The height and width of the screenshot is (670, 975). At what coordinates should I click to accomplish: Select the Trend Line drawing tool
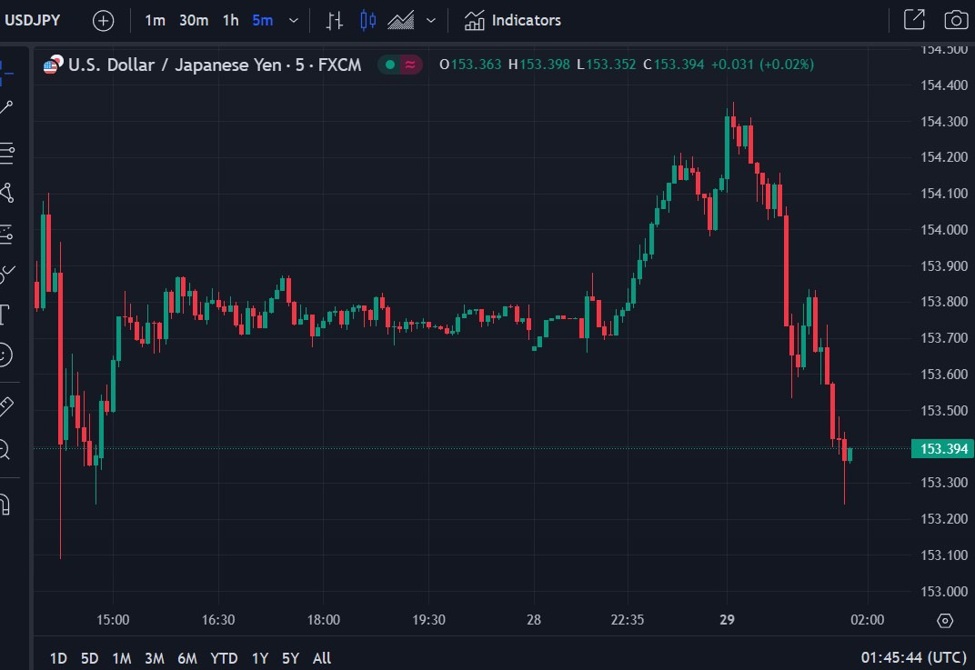click(x=10, y=105)
